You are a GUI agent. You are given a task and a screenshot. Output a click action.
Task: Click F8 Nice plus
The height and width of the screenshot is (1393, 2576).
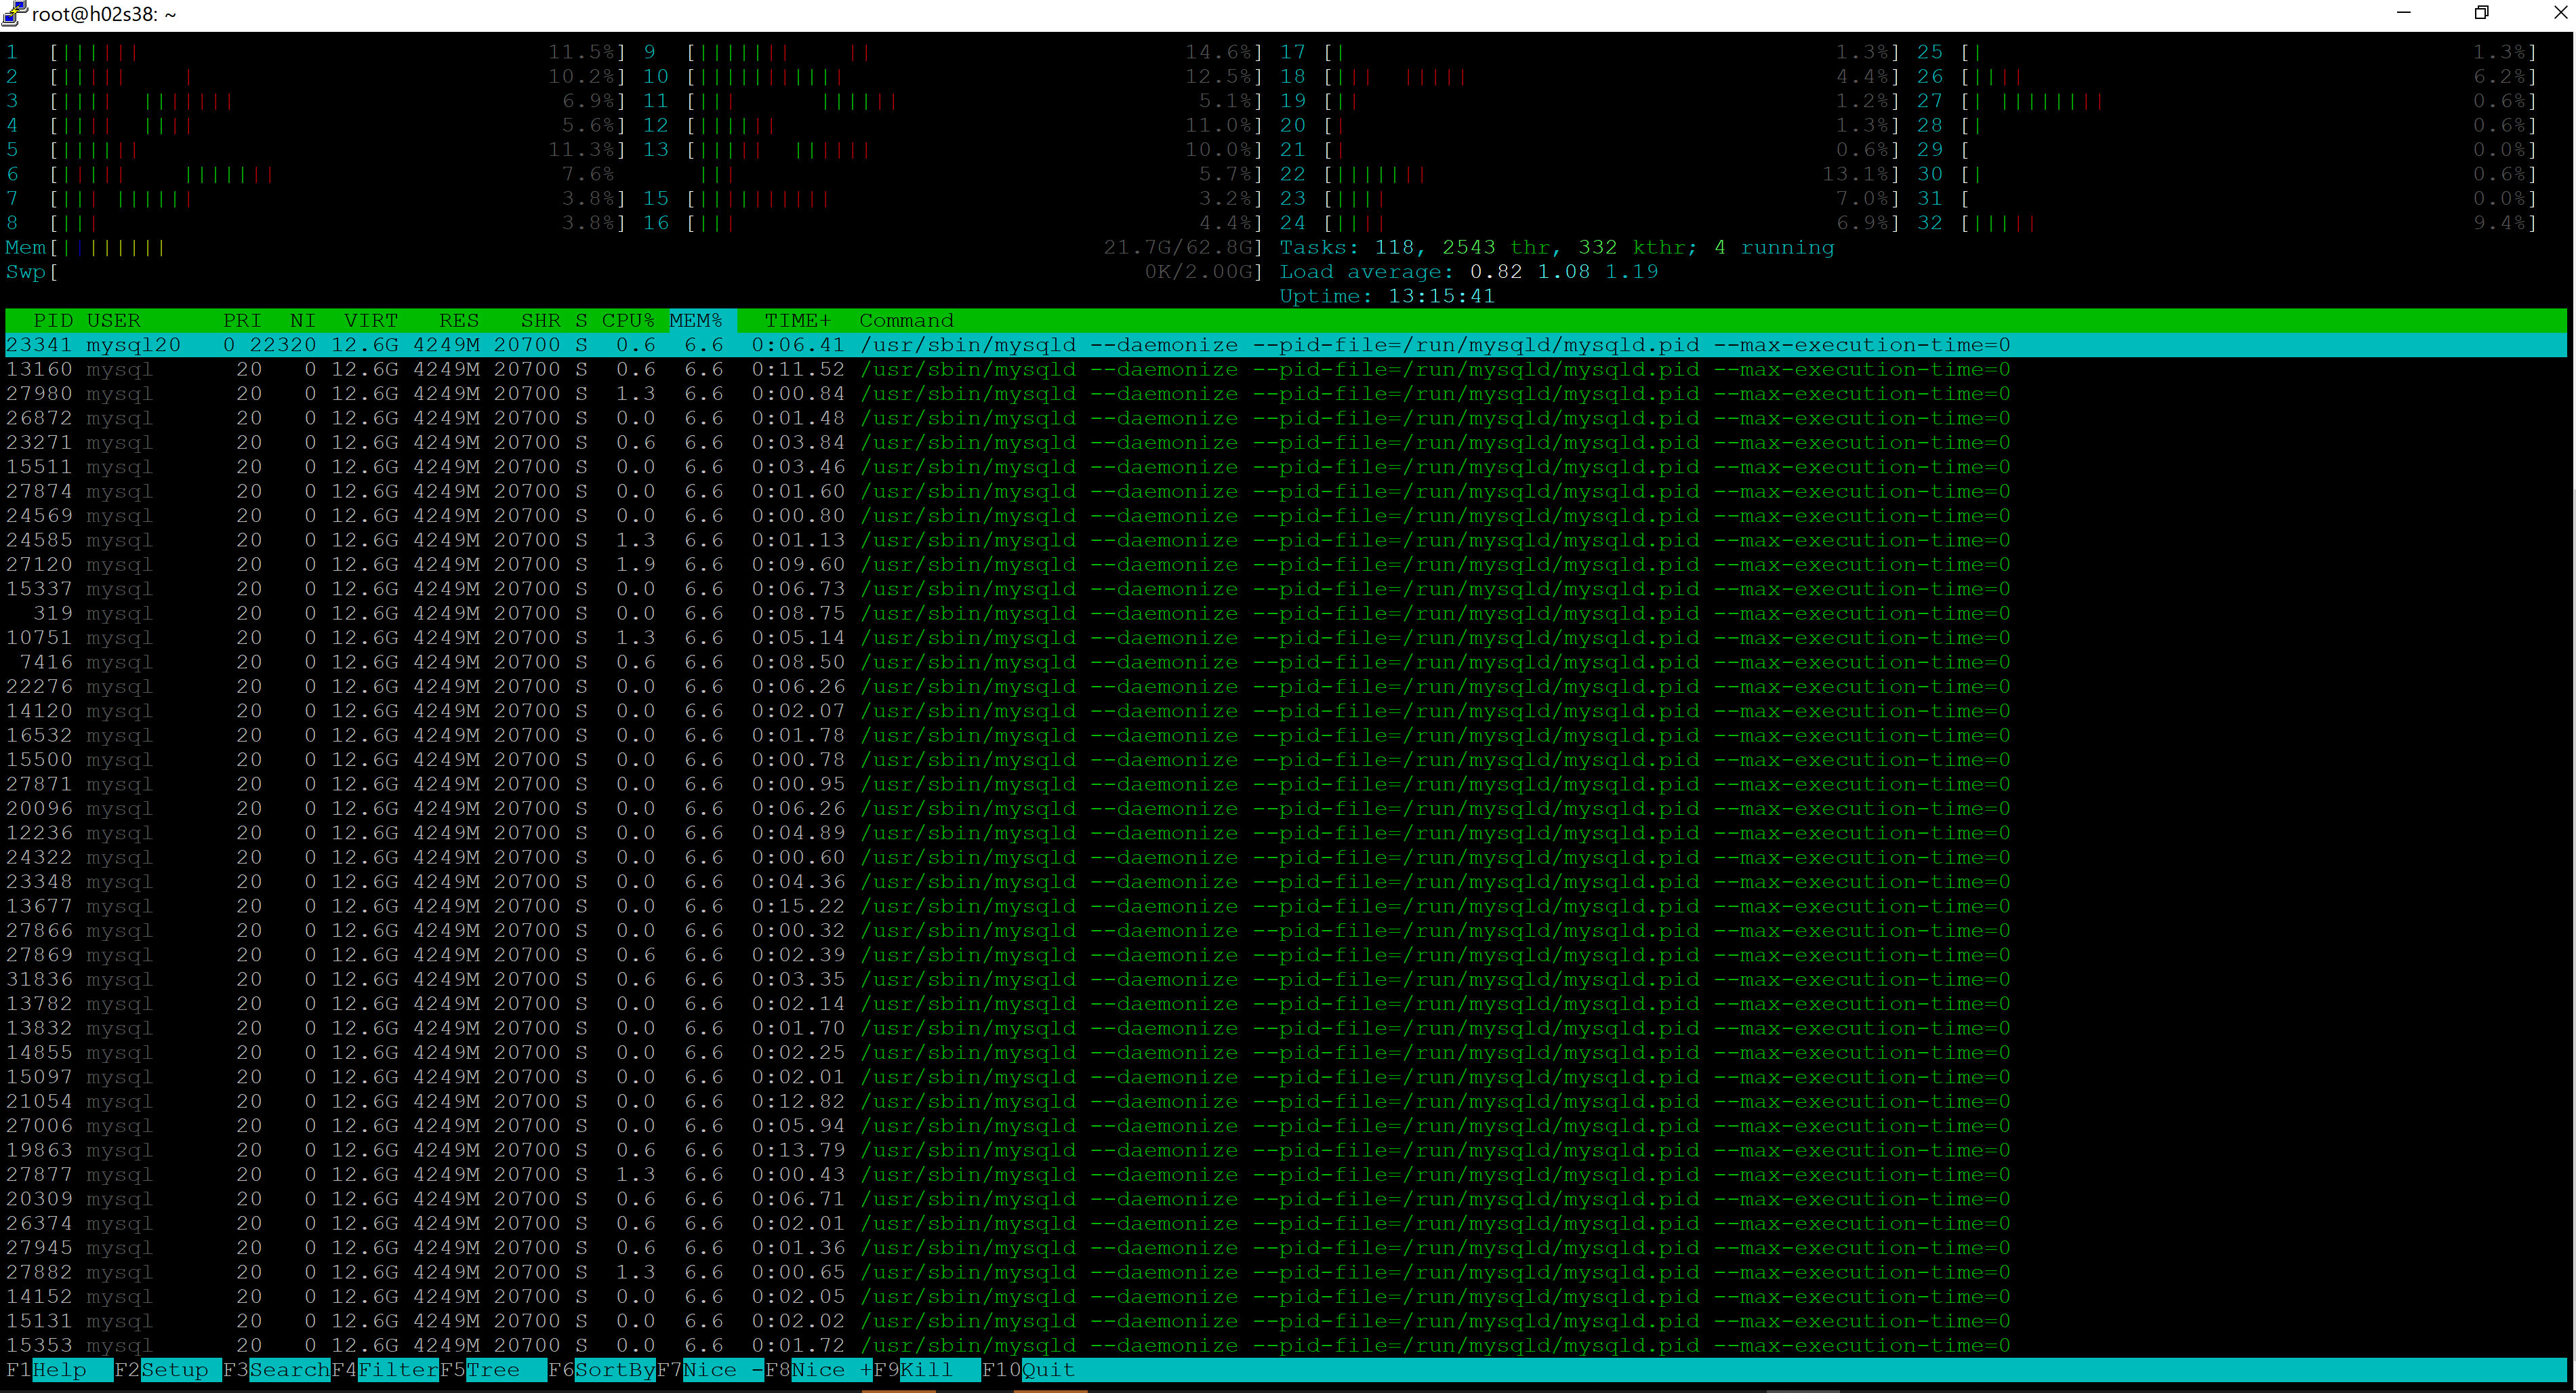(819, 1370)
